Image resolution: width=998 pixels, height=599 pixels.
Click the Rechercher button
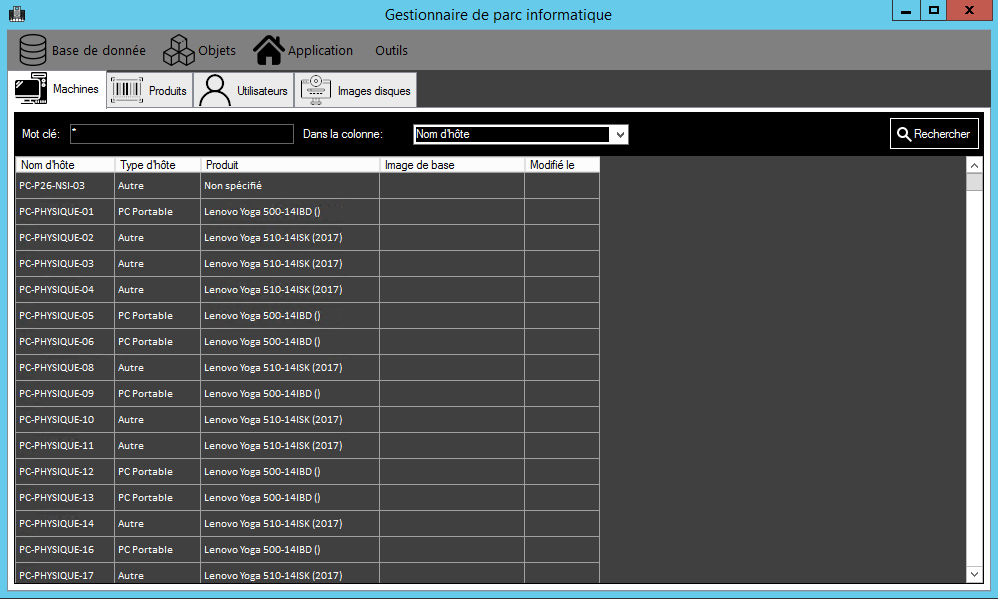point(934,134)
